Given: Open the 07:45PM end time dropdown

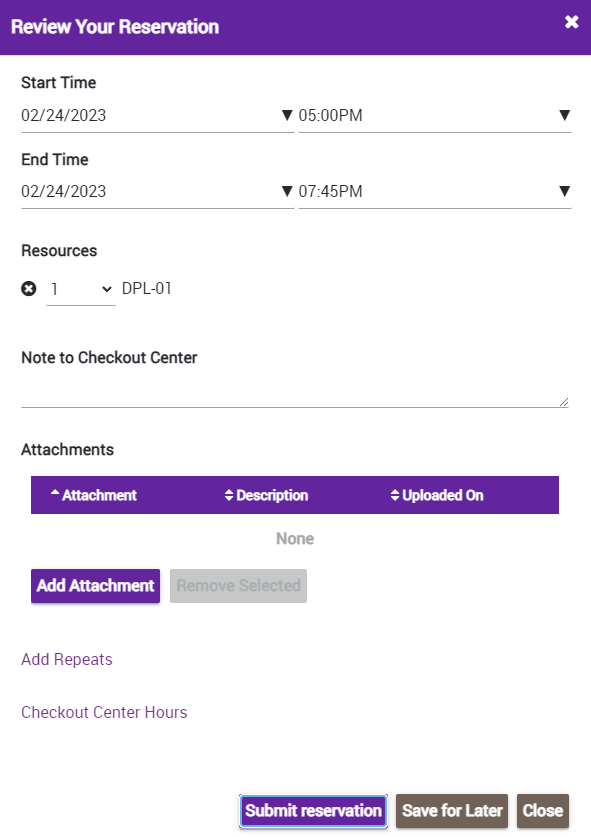Looking at the screenshot, I should 435,191.
